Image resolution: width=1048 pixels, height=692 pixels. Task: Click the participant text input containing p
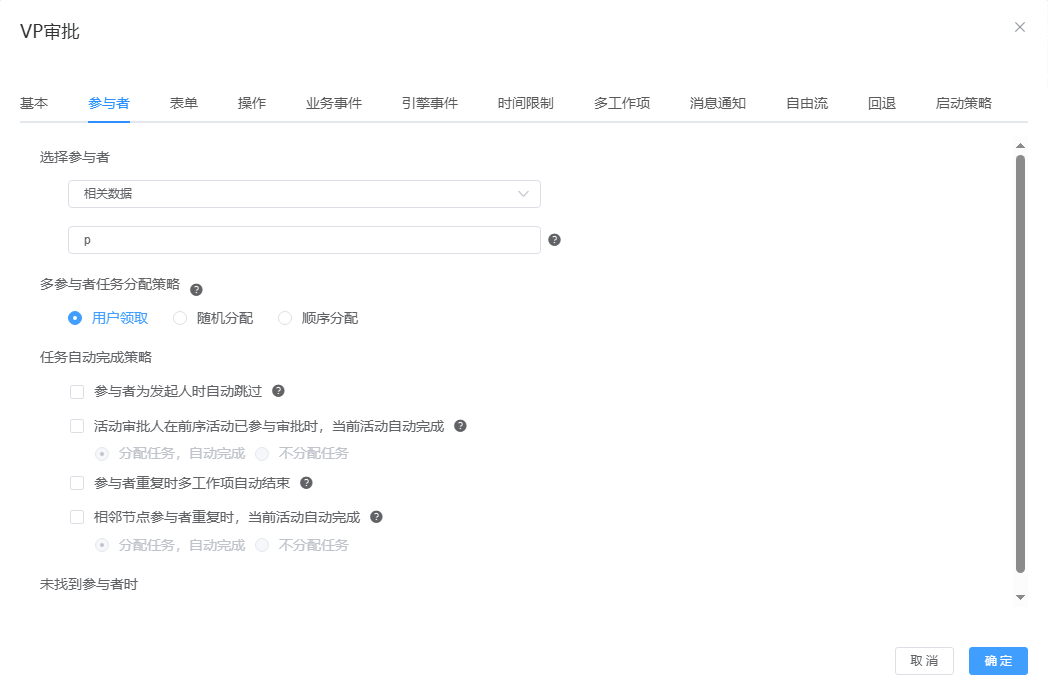pyautogui.click(x=304, y=240)
